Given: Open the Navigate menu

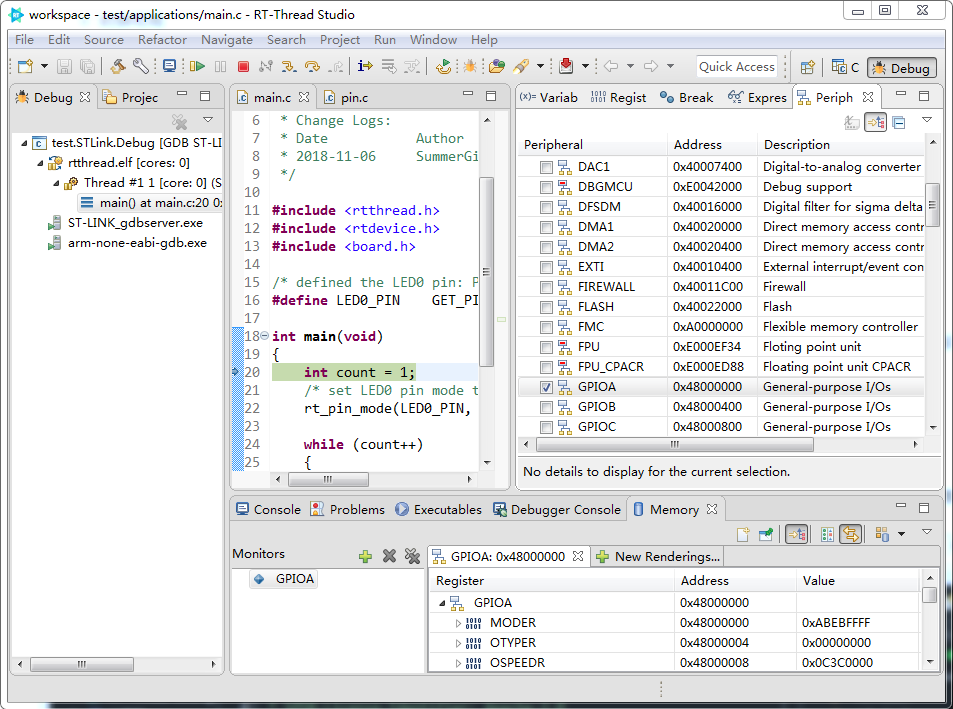Looking at the screenshot, I should coord(227,39).
